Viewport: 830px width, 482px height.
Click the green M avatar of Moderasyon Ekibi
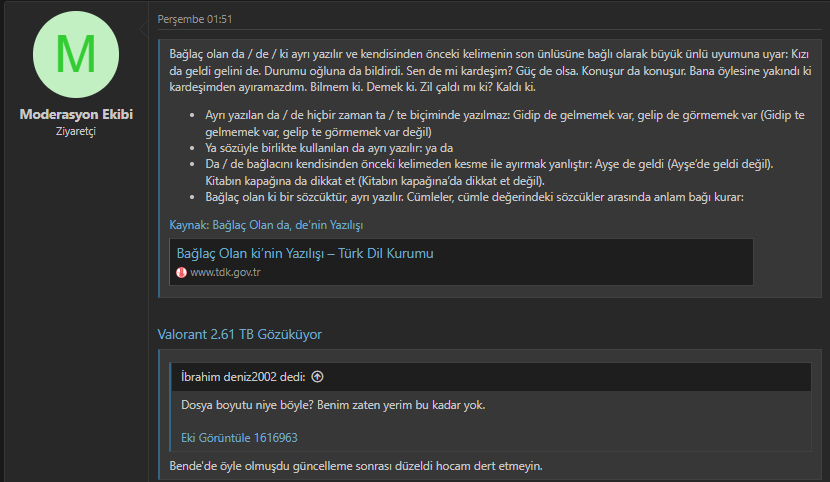(76, 54)
